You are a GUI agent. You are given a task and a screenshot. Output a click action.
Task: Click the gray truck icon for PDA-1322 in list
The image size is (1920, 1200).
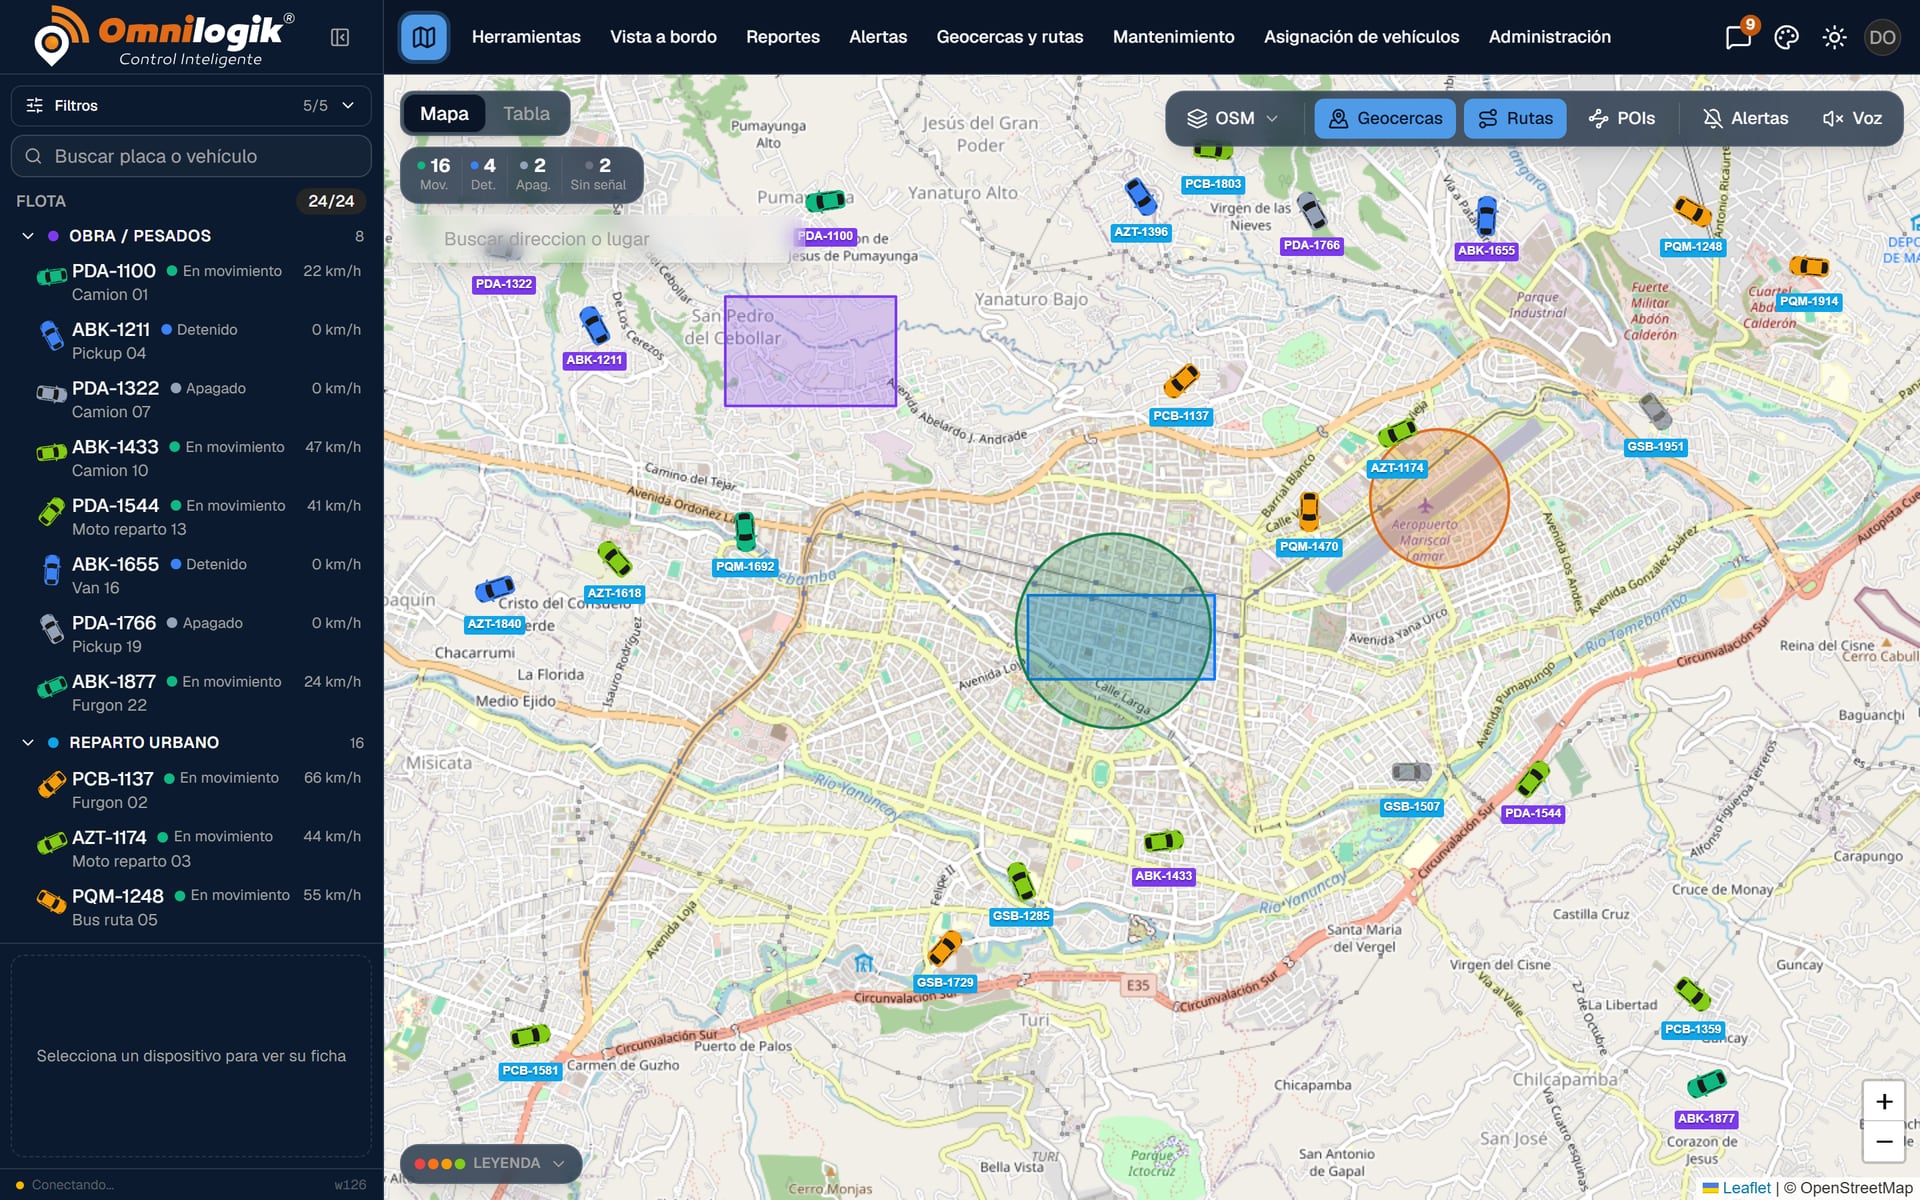tap(51, 393)
